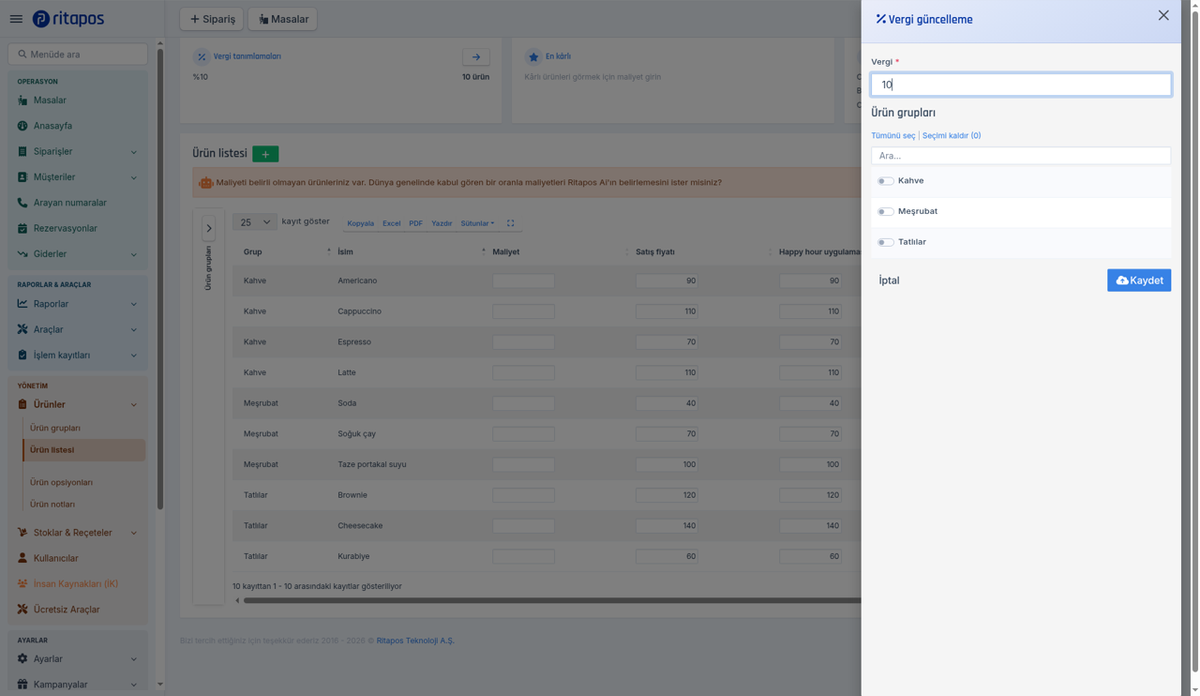Screen dimensions: 1200x696
Task: Click the Sipariş new order button
Action: click(212, 19)
